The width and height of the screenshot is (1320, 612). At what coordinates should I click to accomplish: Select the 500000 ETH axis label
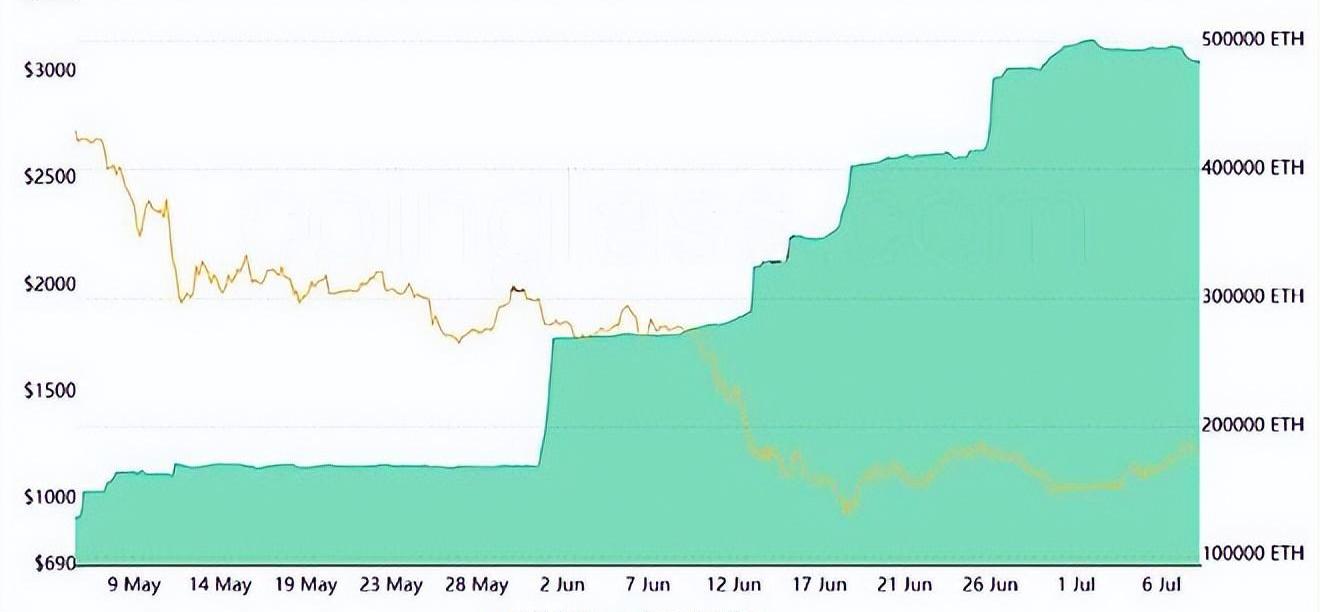[1251, 39]
